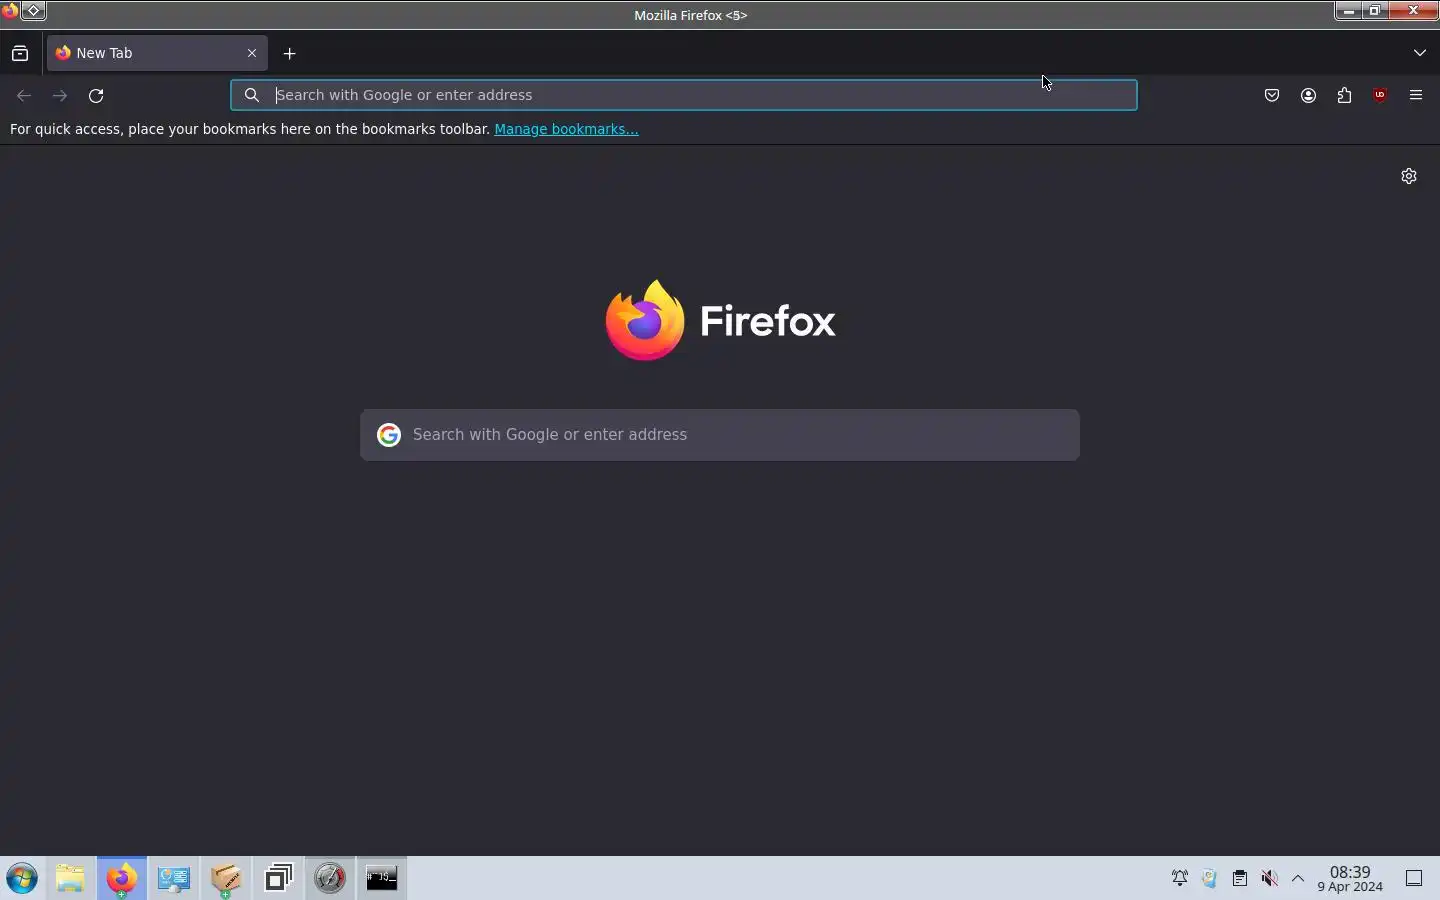Open the notifications bell in tray
This screenshot has height=900, width=1440.
(x=1181, y=879)
